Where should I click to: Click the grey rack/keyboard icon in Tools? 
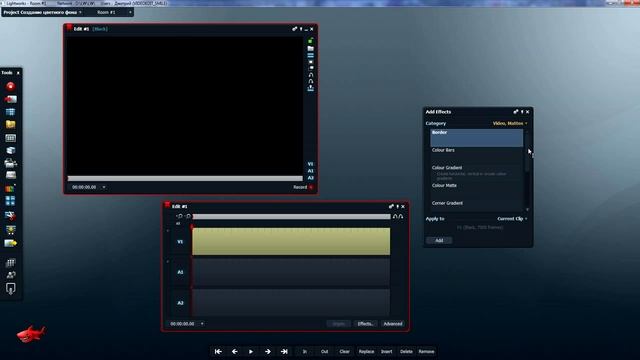pos(11,138)
